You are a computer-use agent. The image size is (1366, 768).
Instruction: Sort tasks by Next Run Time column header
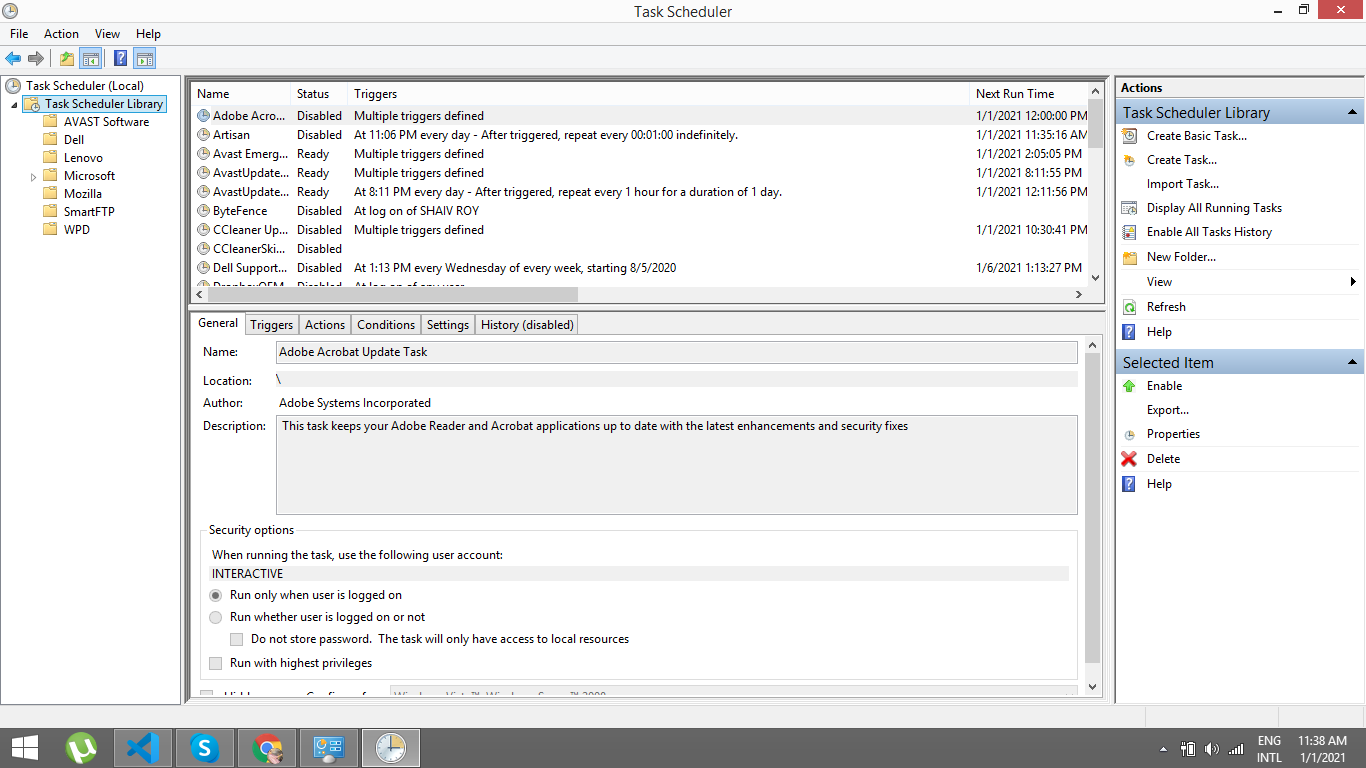point(1029,94)
